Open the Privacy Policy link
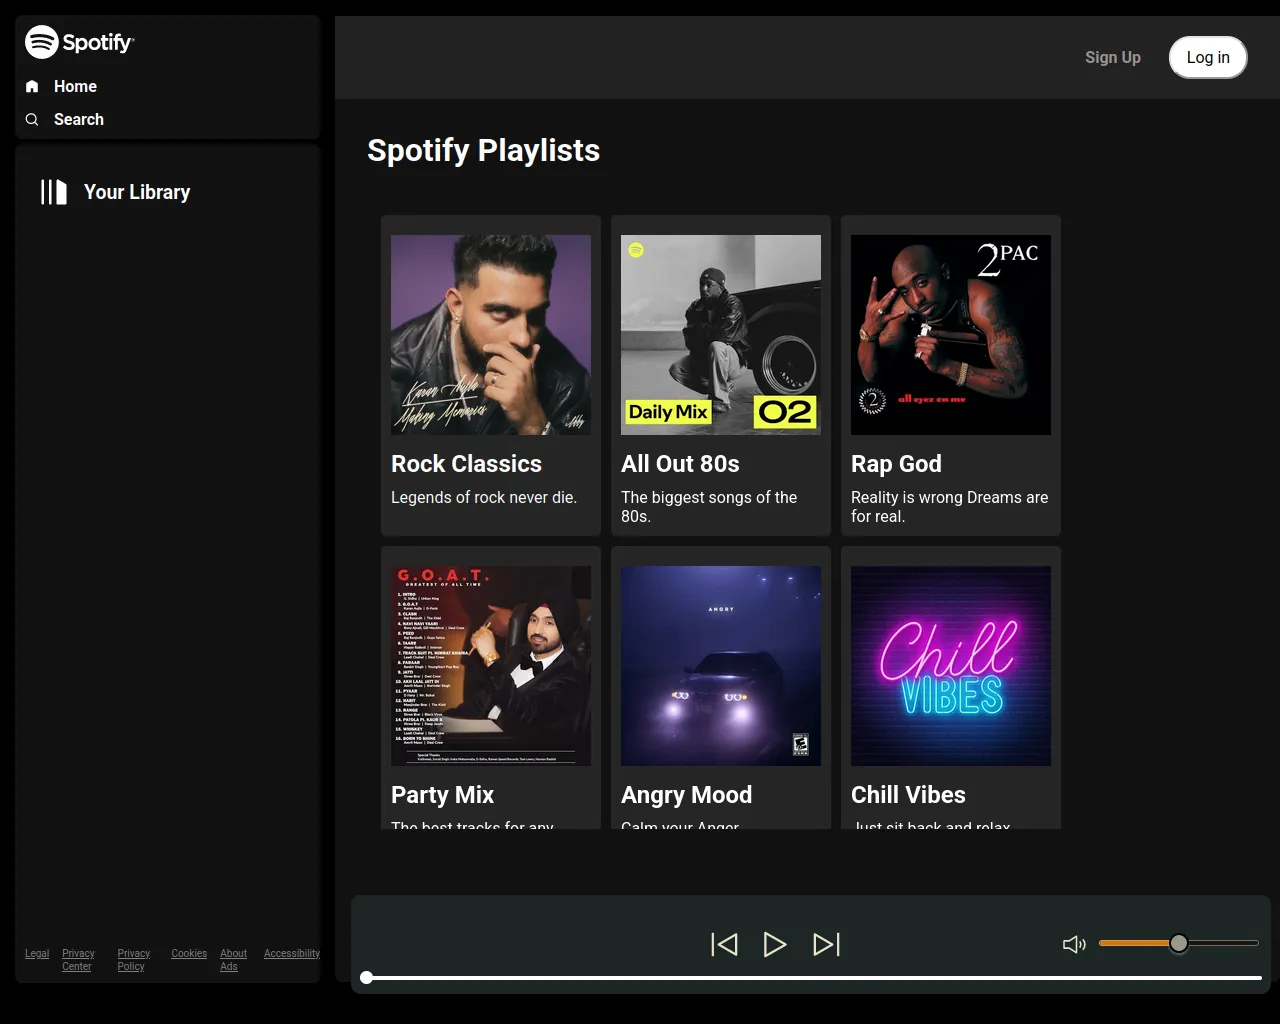This screenshot has height=1024, width=1280. tap(133, 960)
